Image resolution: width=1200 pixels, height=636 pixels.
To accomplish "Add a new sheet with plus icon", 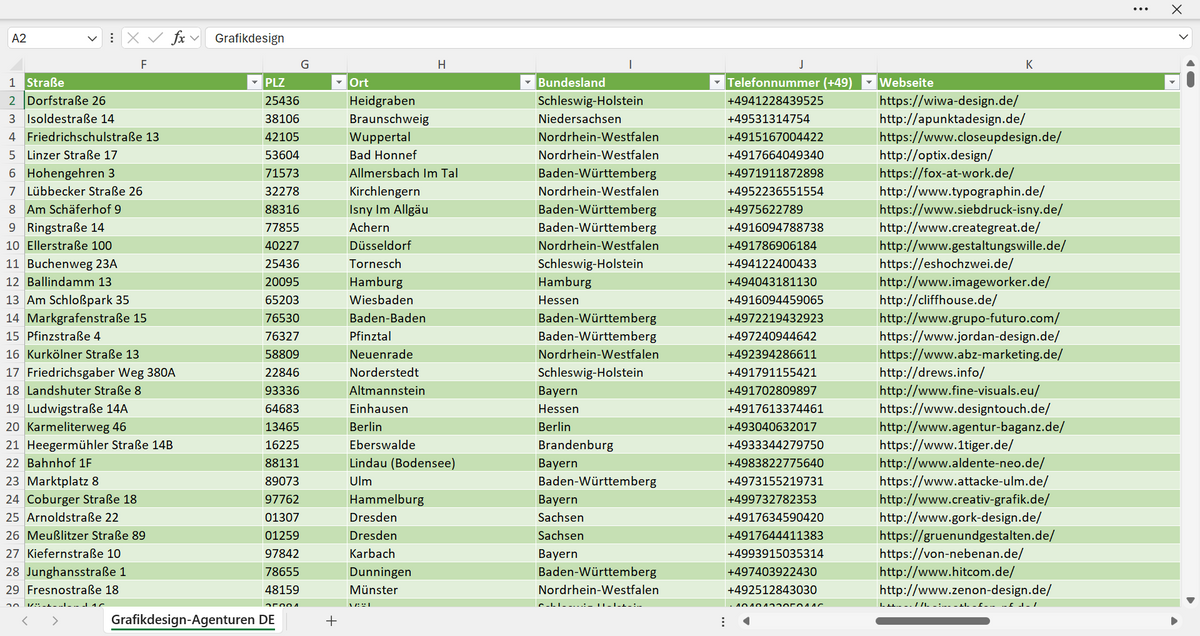I will (x=331, y=621).
